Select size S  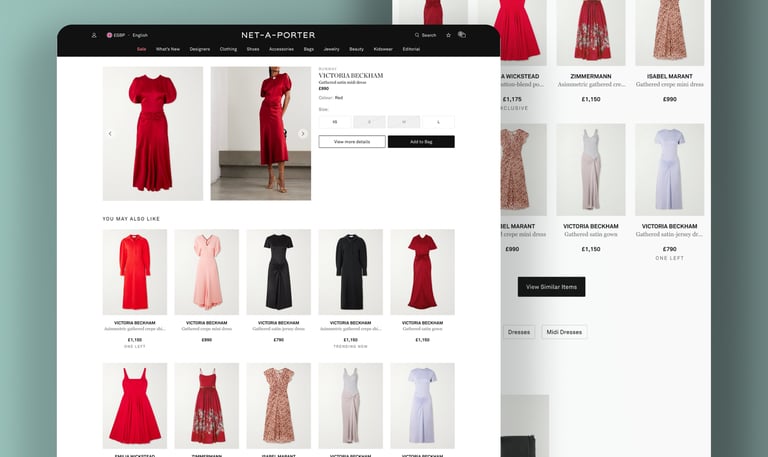click(x=369, y=122)
